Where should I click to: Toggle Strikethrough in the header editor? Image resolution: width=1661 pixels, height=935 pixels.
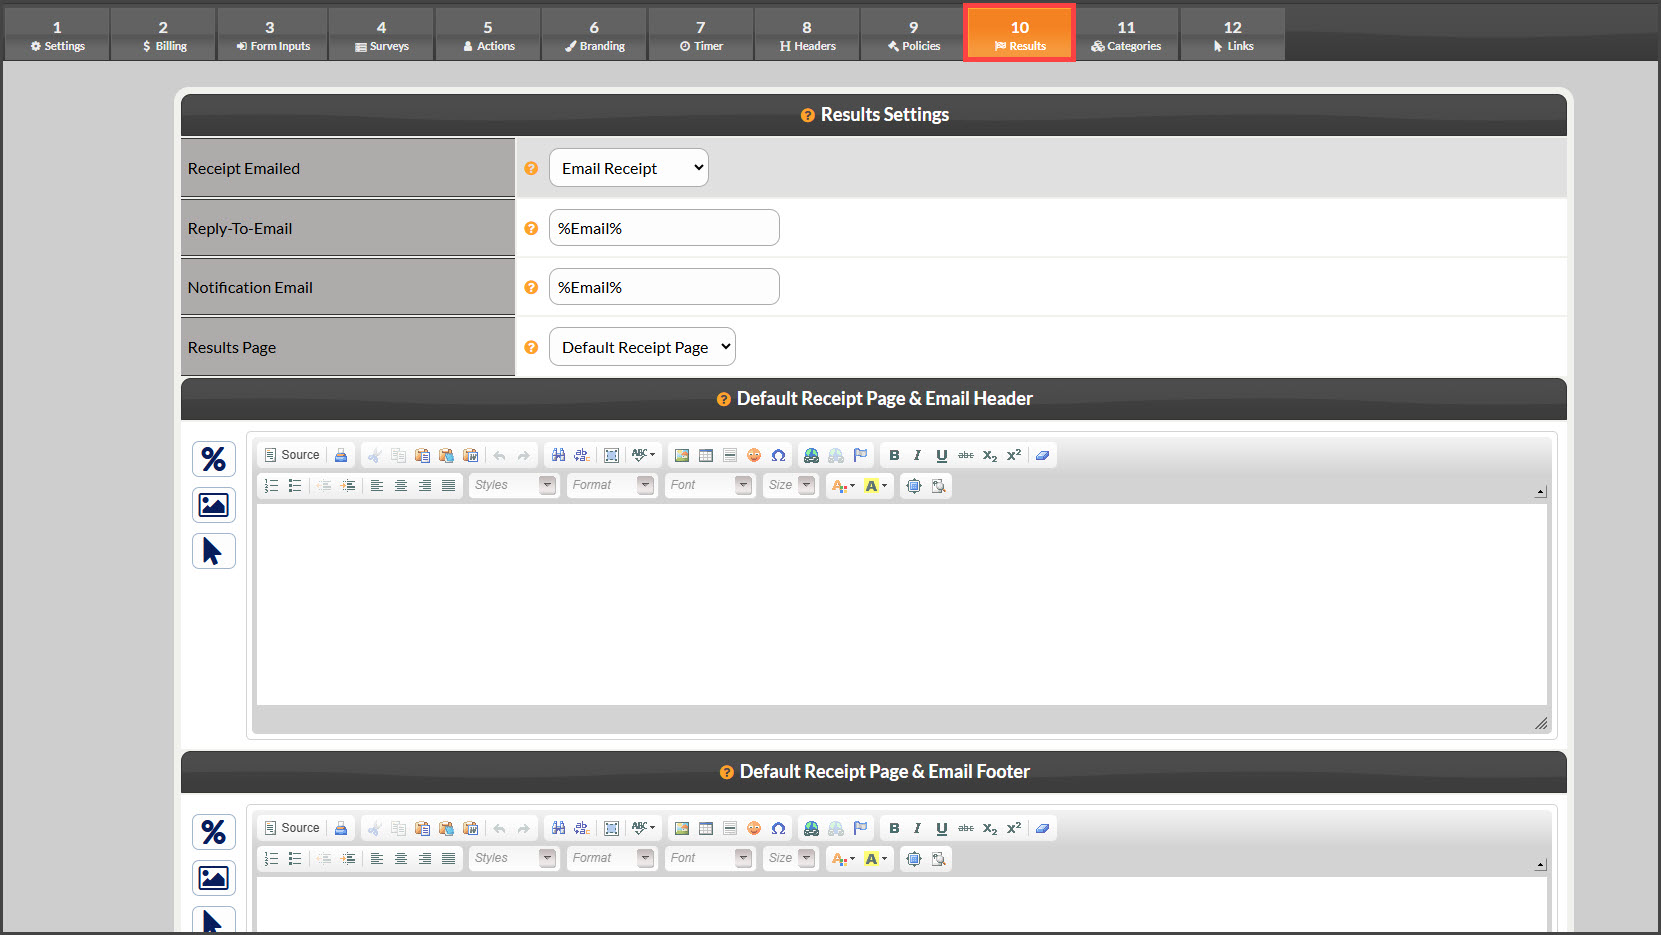[965, 455]
